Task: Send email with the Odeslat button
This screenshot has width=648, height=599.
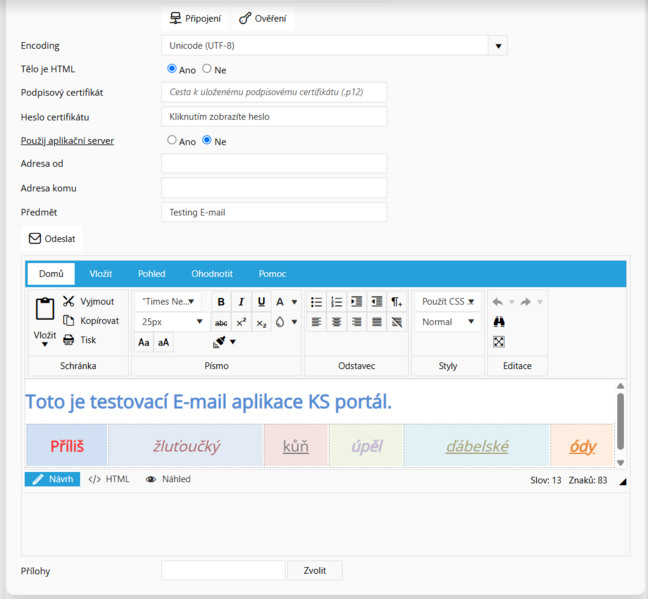Action: click(52, 239)
